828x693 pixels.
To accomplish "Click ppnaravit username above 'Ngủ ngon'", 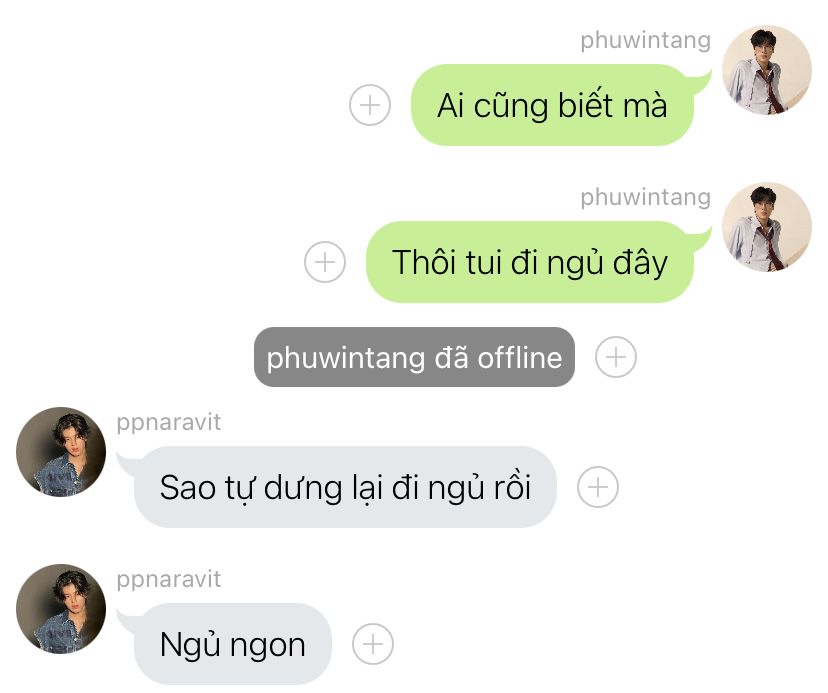I will tap(168, 579).
